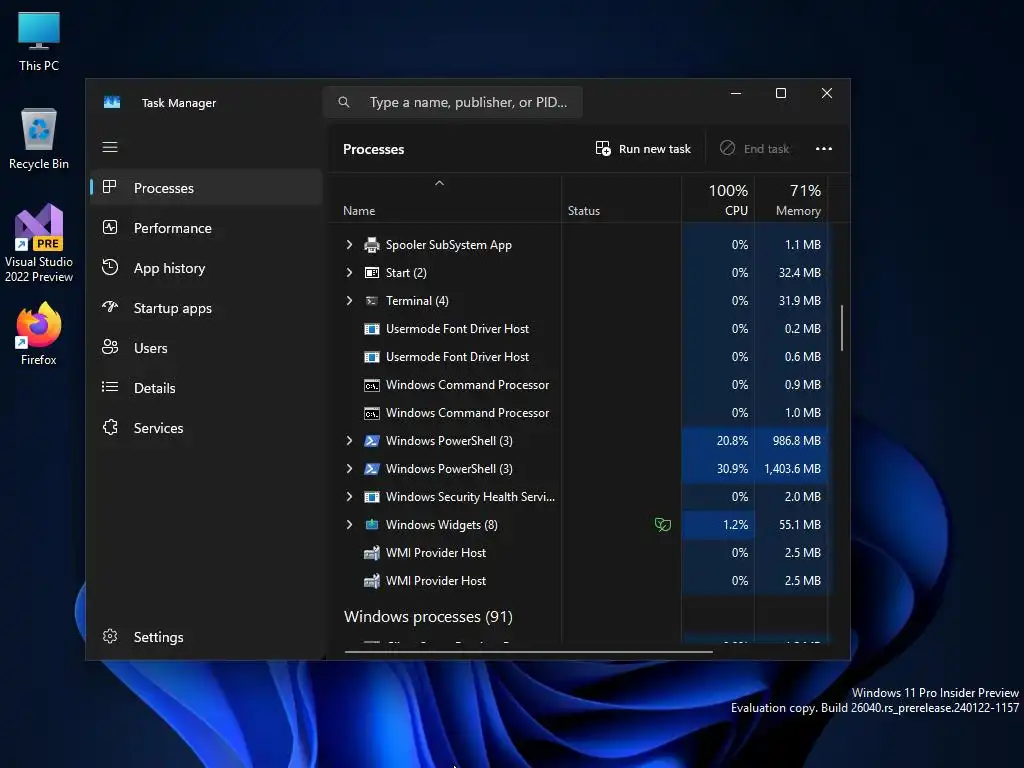Sort processes by CPU column header

(x=718, y=200)
